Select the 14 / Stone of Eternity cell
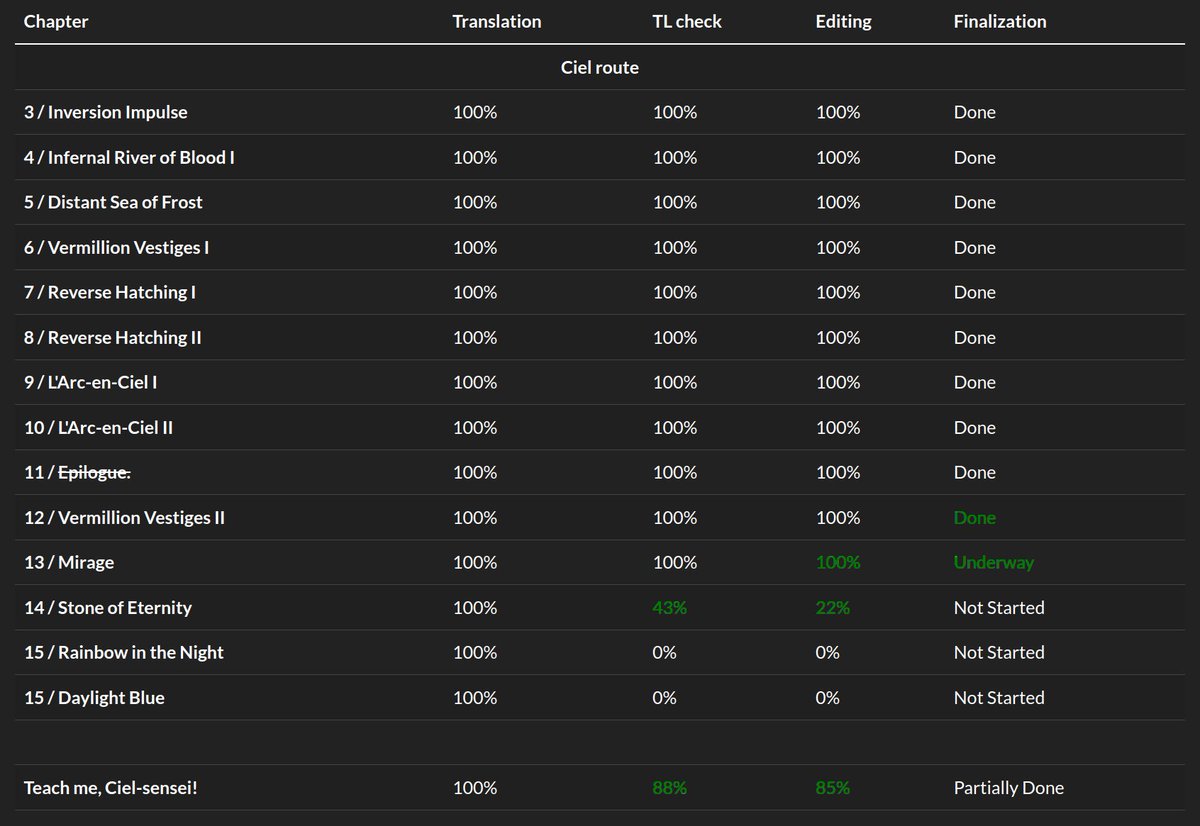This screenshot has height=826, width=1200. 108,607
